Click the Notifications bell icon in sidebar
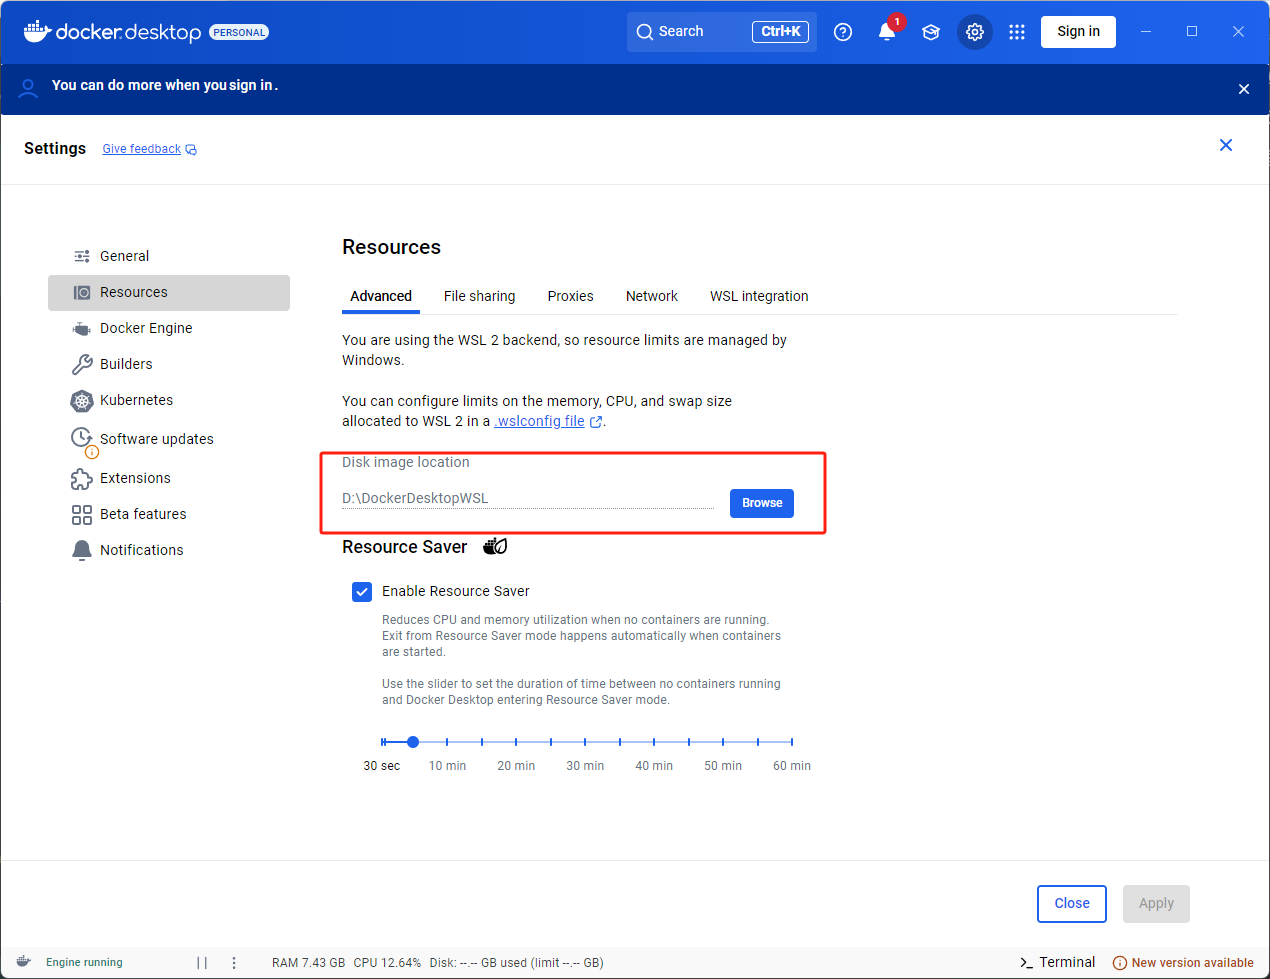Viewport: 1270px width, 979px height. [x=82, y=551]
